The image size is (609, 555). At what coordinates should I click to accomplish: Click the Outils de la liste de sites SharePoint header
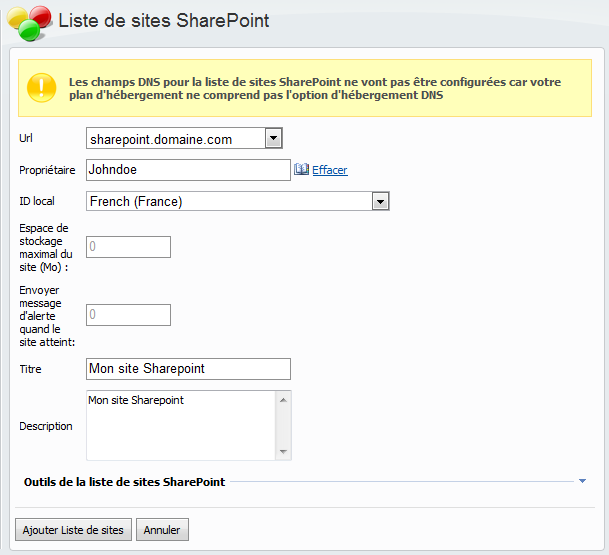pos(124,481)
